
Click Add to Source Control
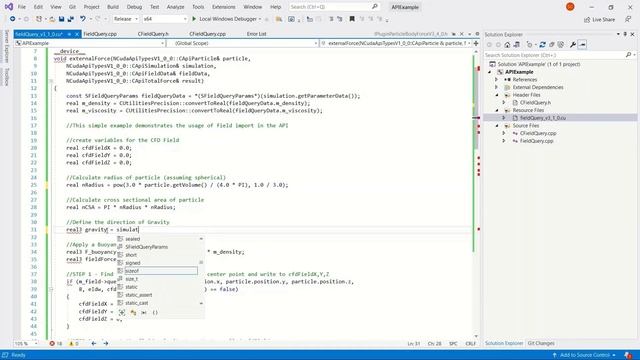tap(584, 355)
